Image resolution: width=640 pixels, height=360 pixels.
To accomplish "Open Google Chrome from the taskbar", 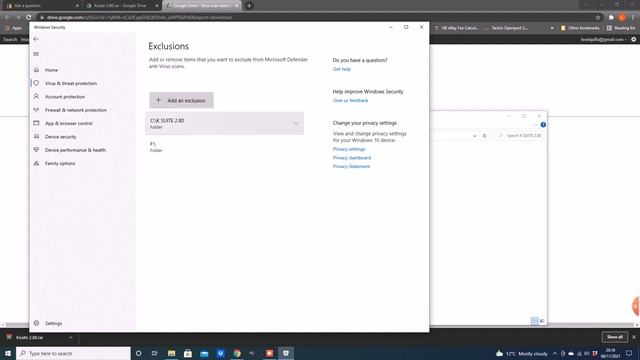I will [x=237, y=353].
